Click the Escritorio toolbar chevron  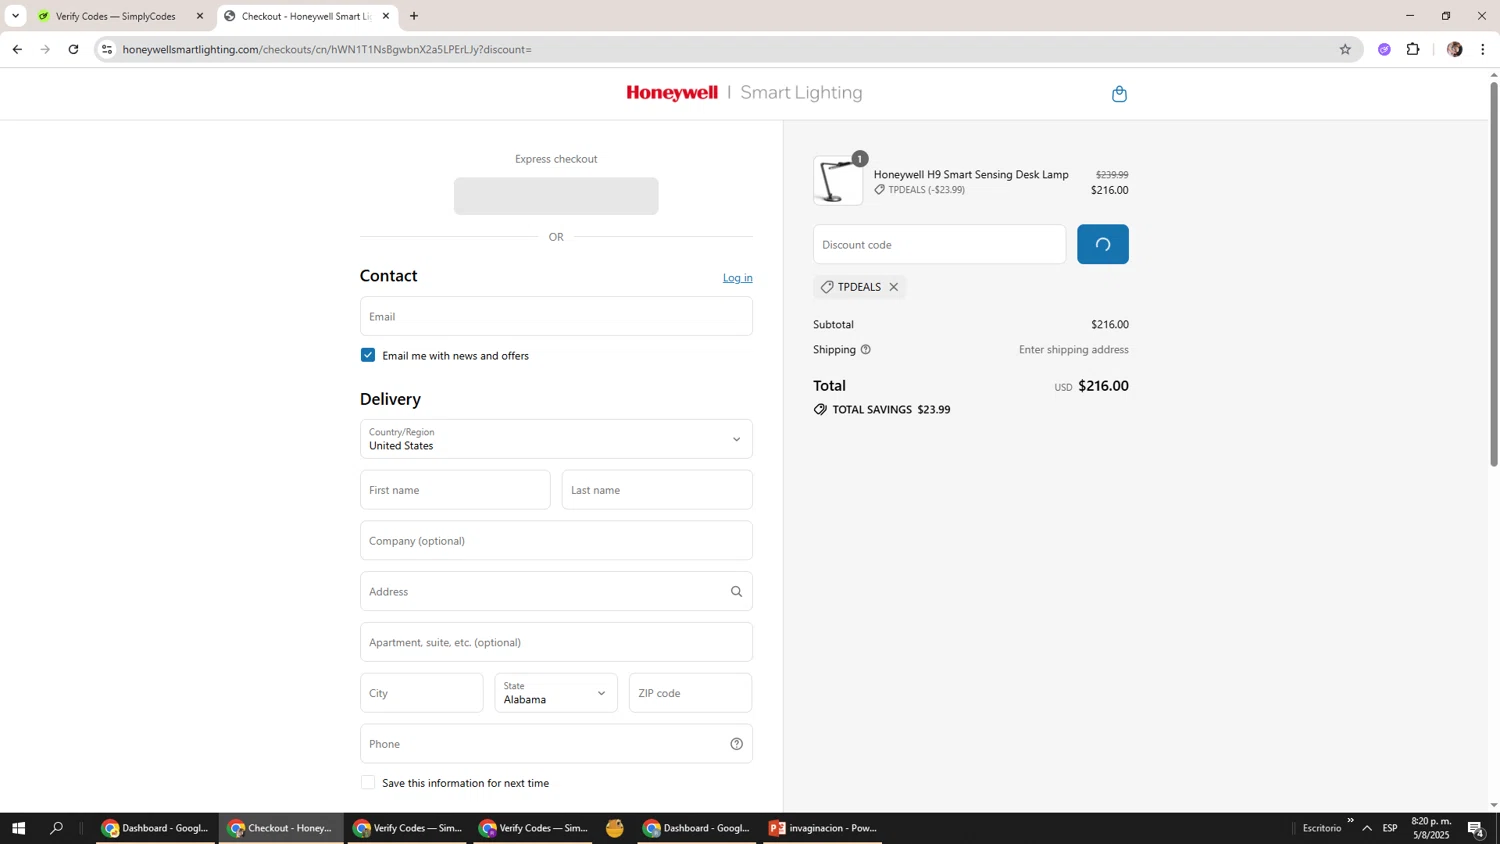1350,821
